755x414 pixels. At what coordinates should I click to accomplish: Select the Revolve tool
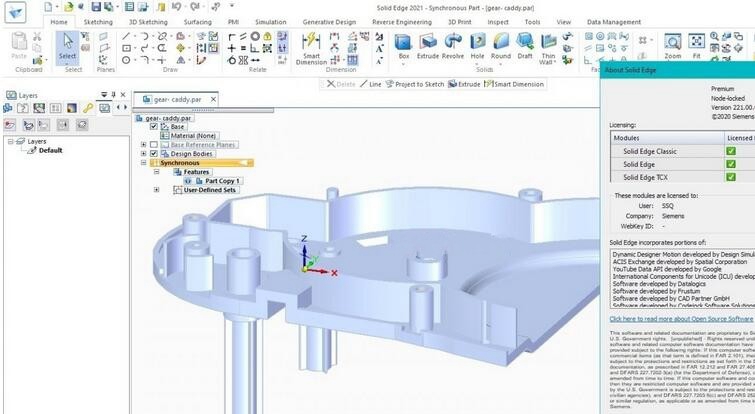(x=453, y=47)
